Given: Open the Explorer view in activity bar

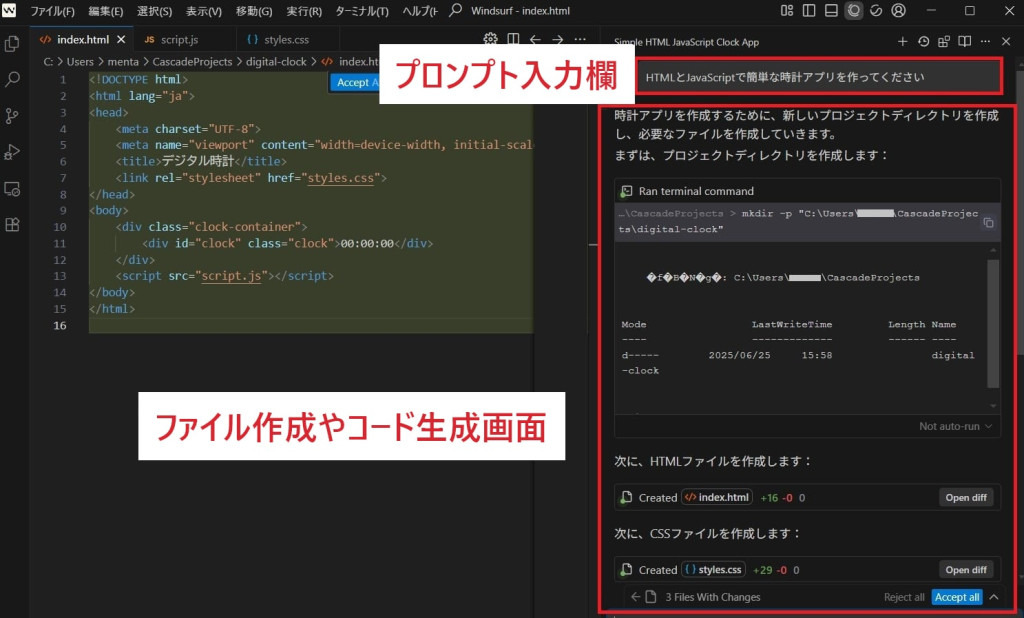Looking at the screenshot, I should pyautogui.click(x=12, y=44).
